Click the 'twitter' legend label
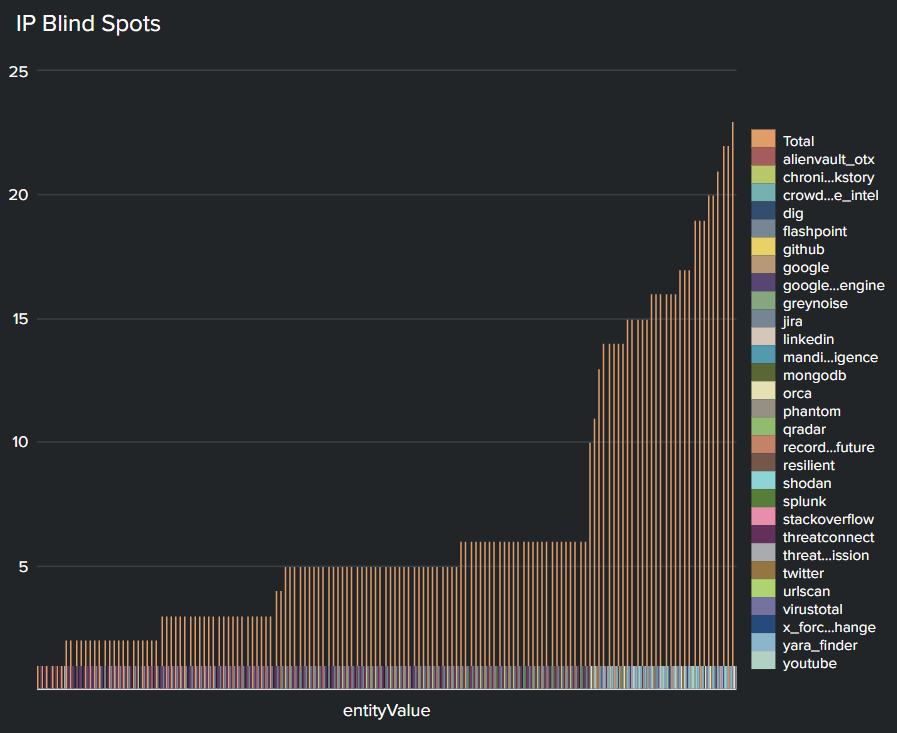The height and width of the screenshot is (733, 897). (803, 573)
